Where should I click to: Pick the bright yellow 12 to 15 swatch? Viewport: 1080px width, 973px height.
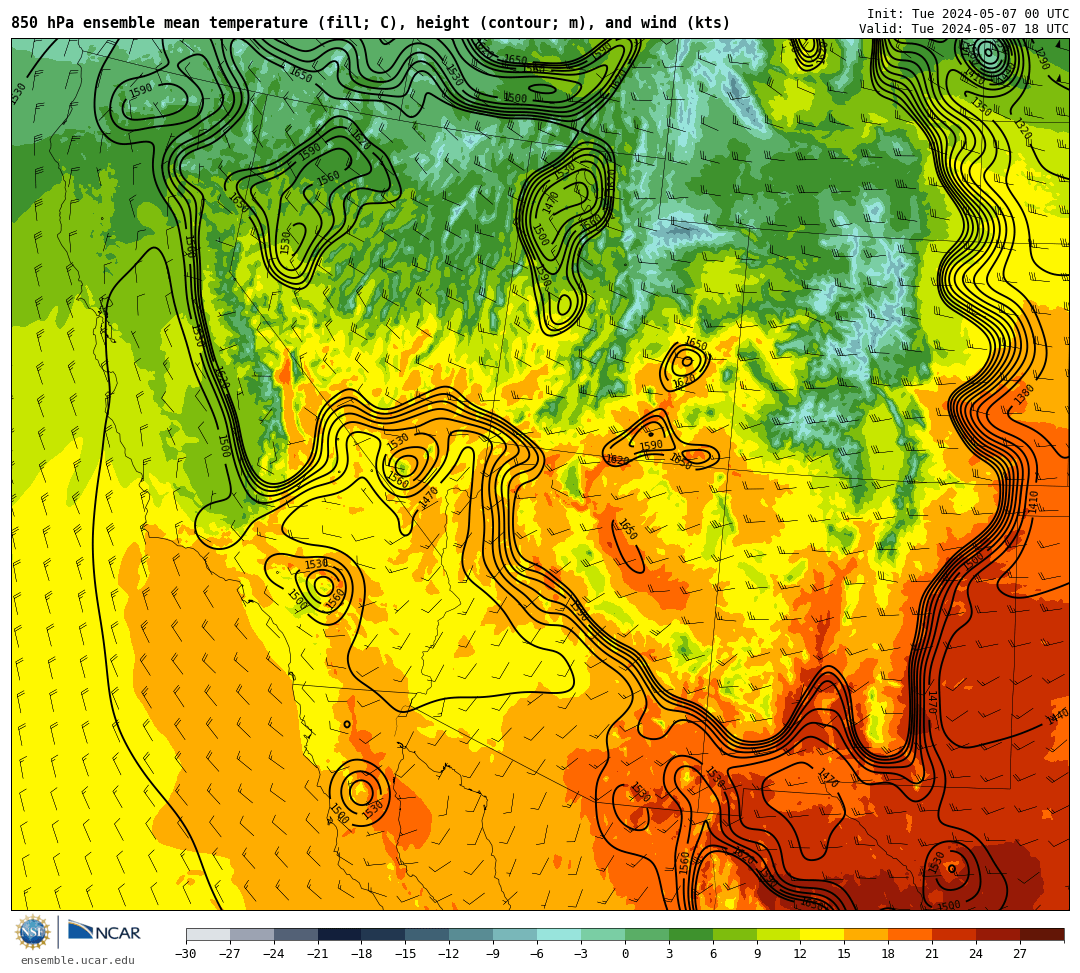point(823,934)
